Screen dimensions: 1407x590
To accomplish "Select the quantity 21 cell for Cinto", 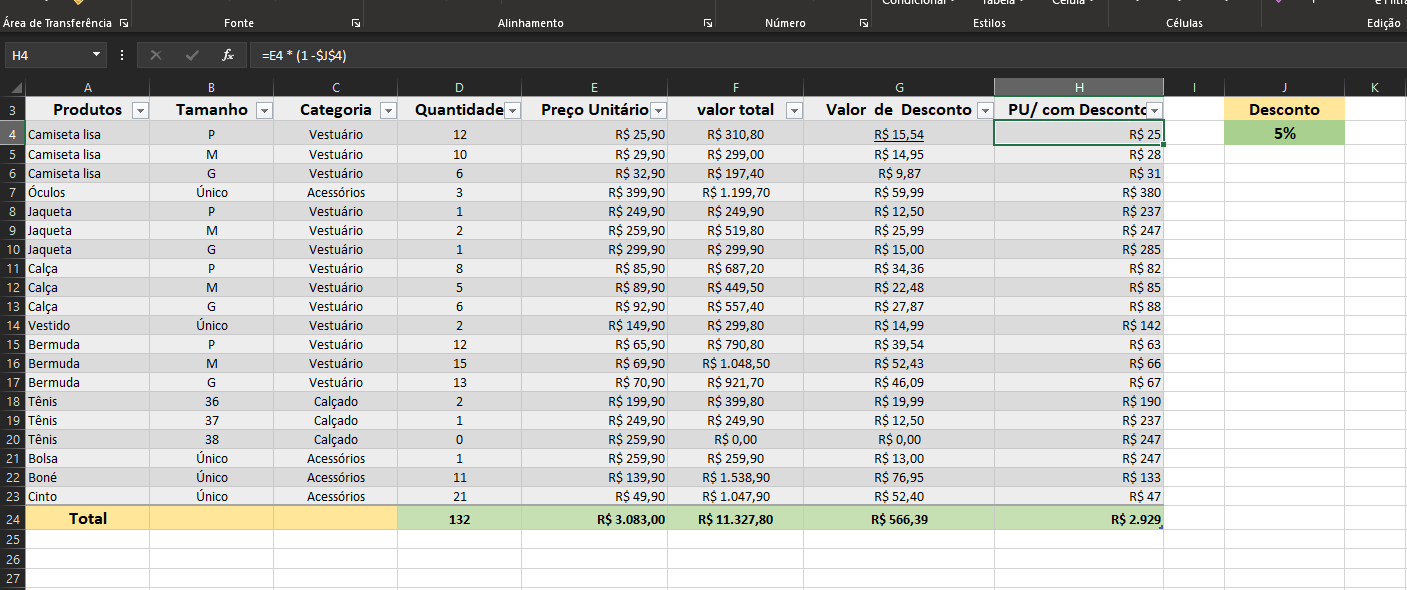I will point(459,496).
